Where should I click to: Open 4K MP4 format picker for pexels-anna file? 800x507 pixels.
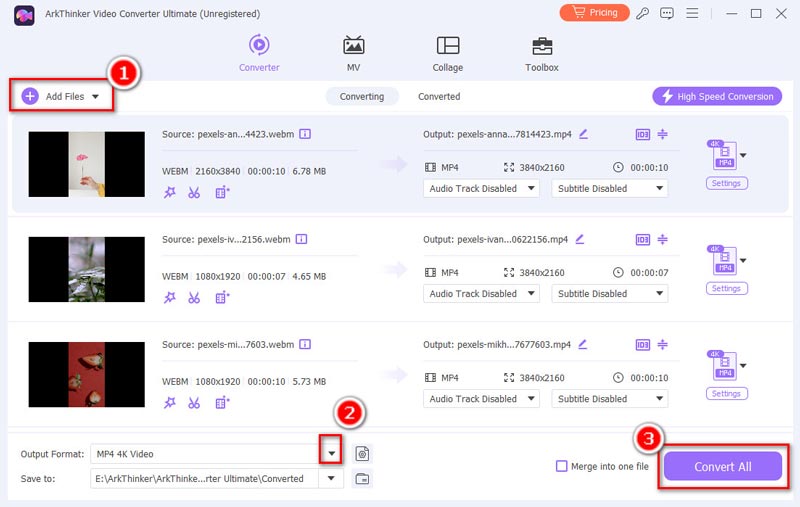tap(727, 155)
